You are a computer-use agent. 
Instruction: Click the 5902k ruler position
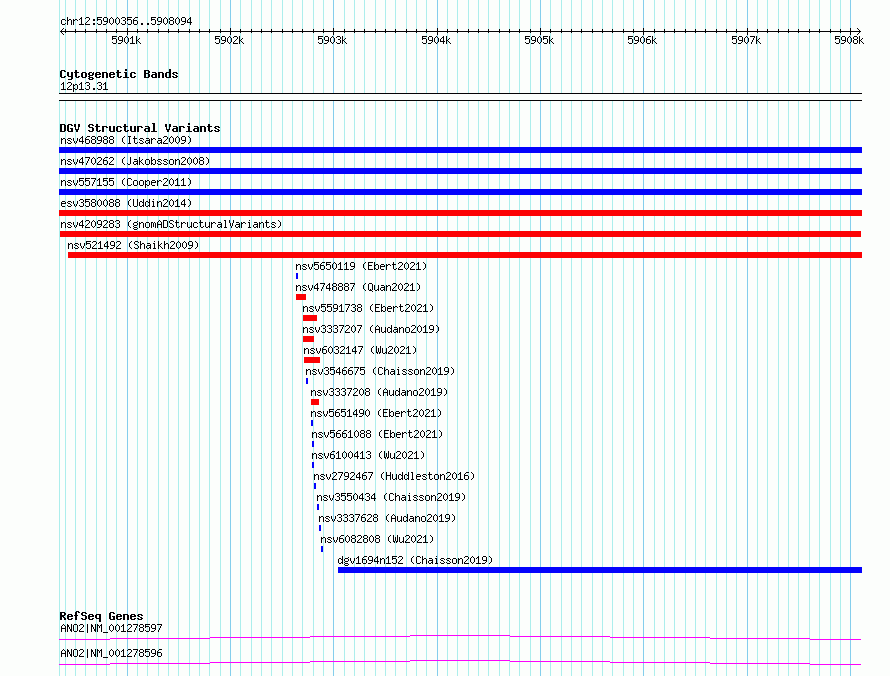[229, 40]
